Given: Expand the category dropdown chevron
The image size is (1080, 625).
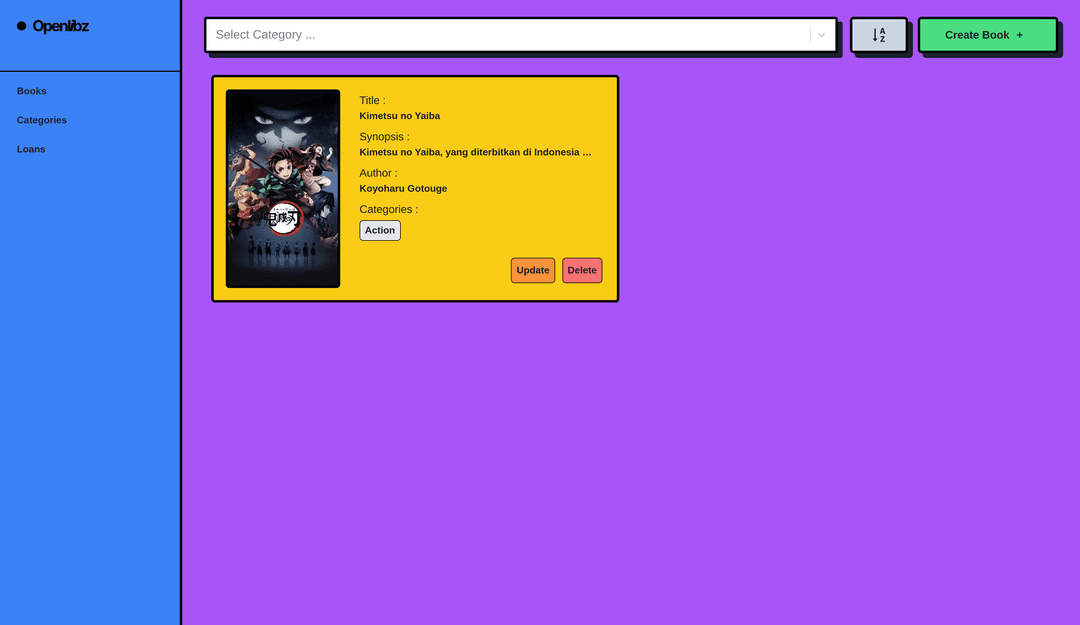Looking at the screenshot, I should (822, 35).
